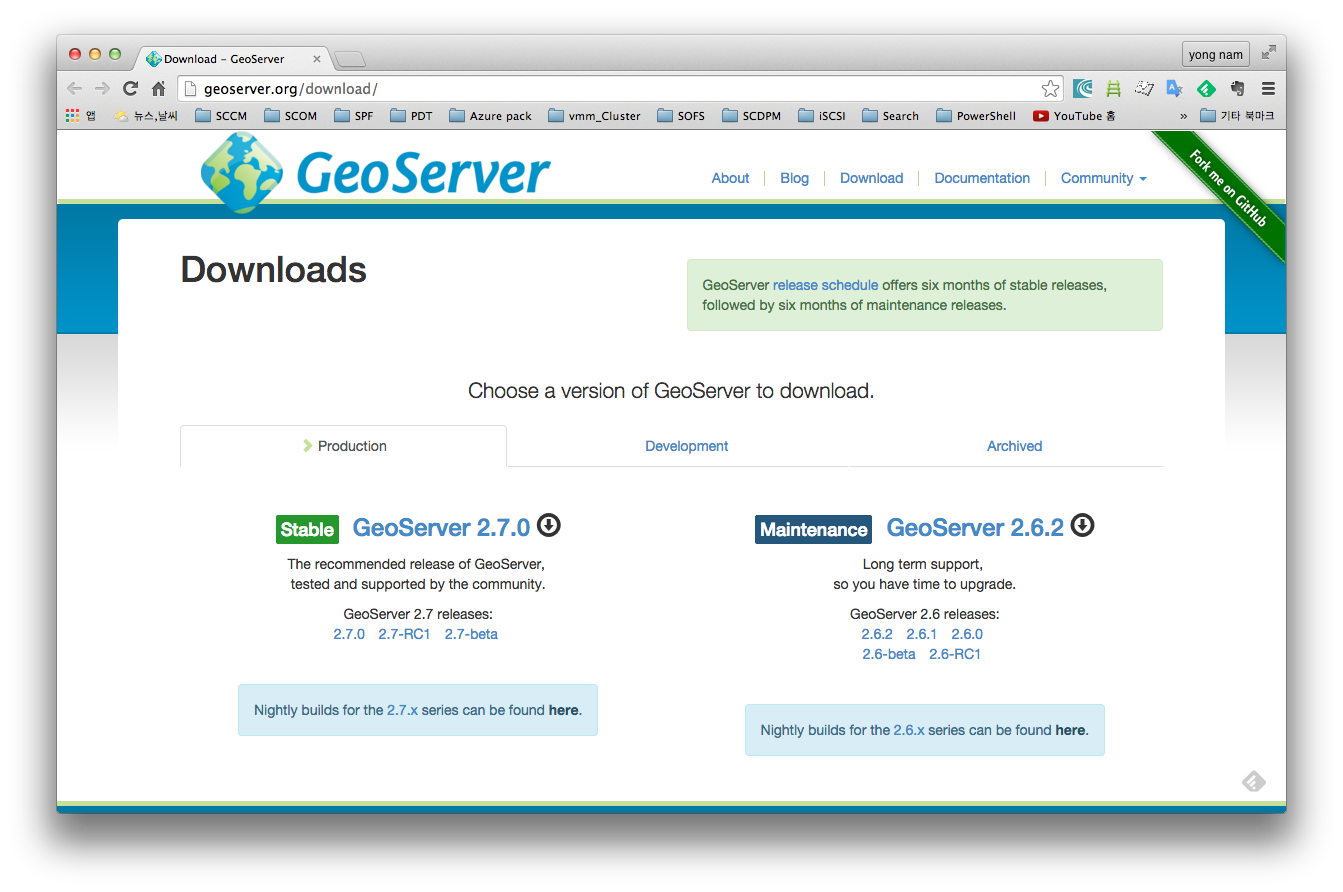This screenshot has height=892, width=1343.
Task: Click download arrow next to GeoServer 2.6.2
Action: click(1082, 525)
